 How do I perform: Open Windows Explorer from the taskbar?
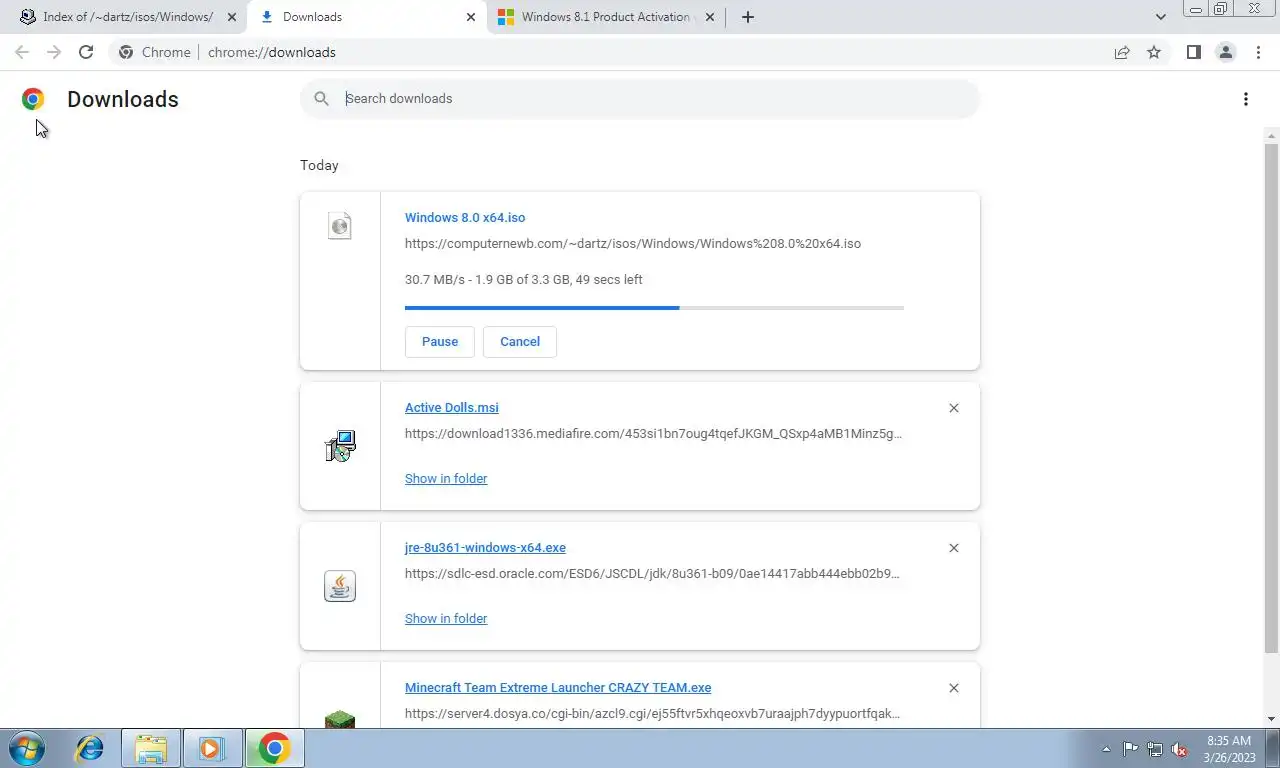tap(151, 748)
